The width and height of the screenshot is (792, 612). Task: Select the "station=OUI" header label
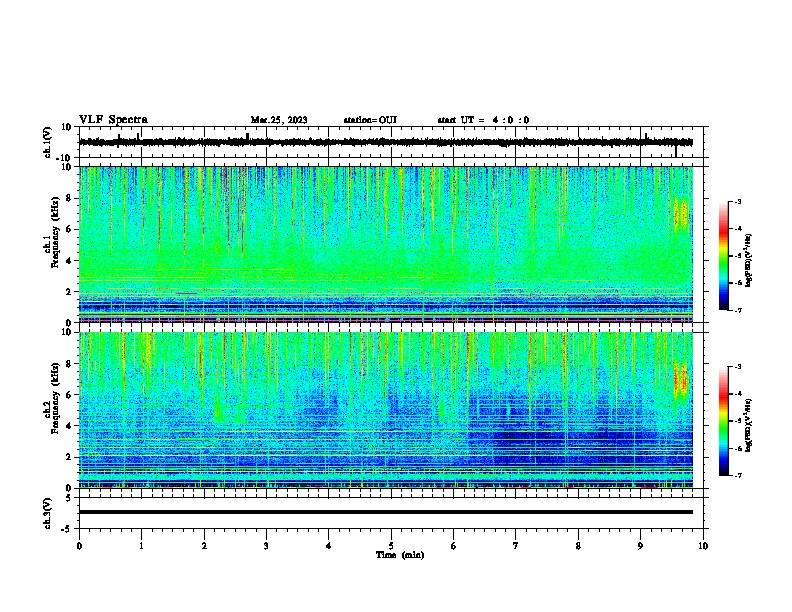(x=370, y=120)
